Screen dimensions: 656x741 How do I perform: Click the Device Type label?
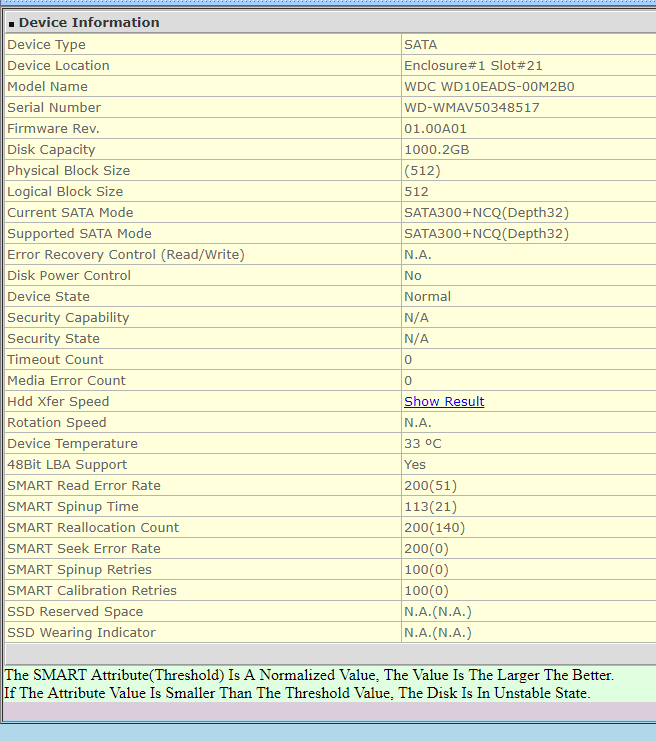pos(46,44)
